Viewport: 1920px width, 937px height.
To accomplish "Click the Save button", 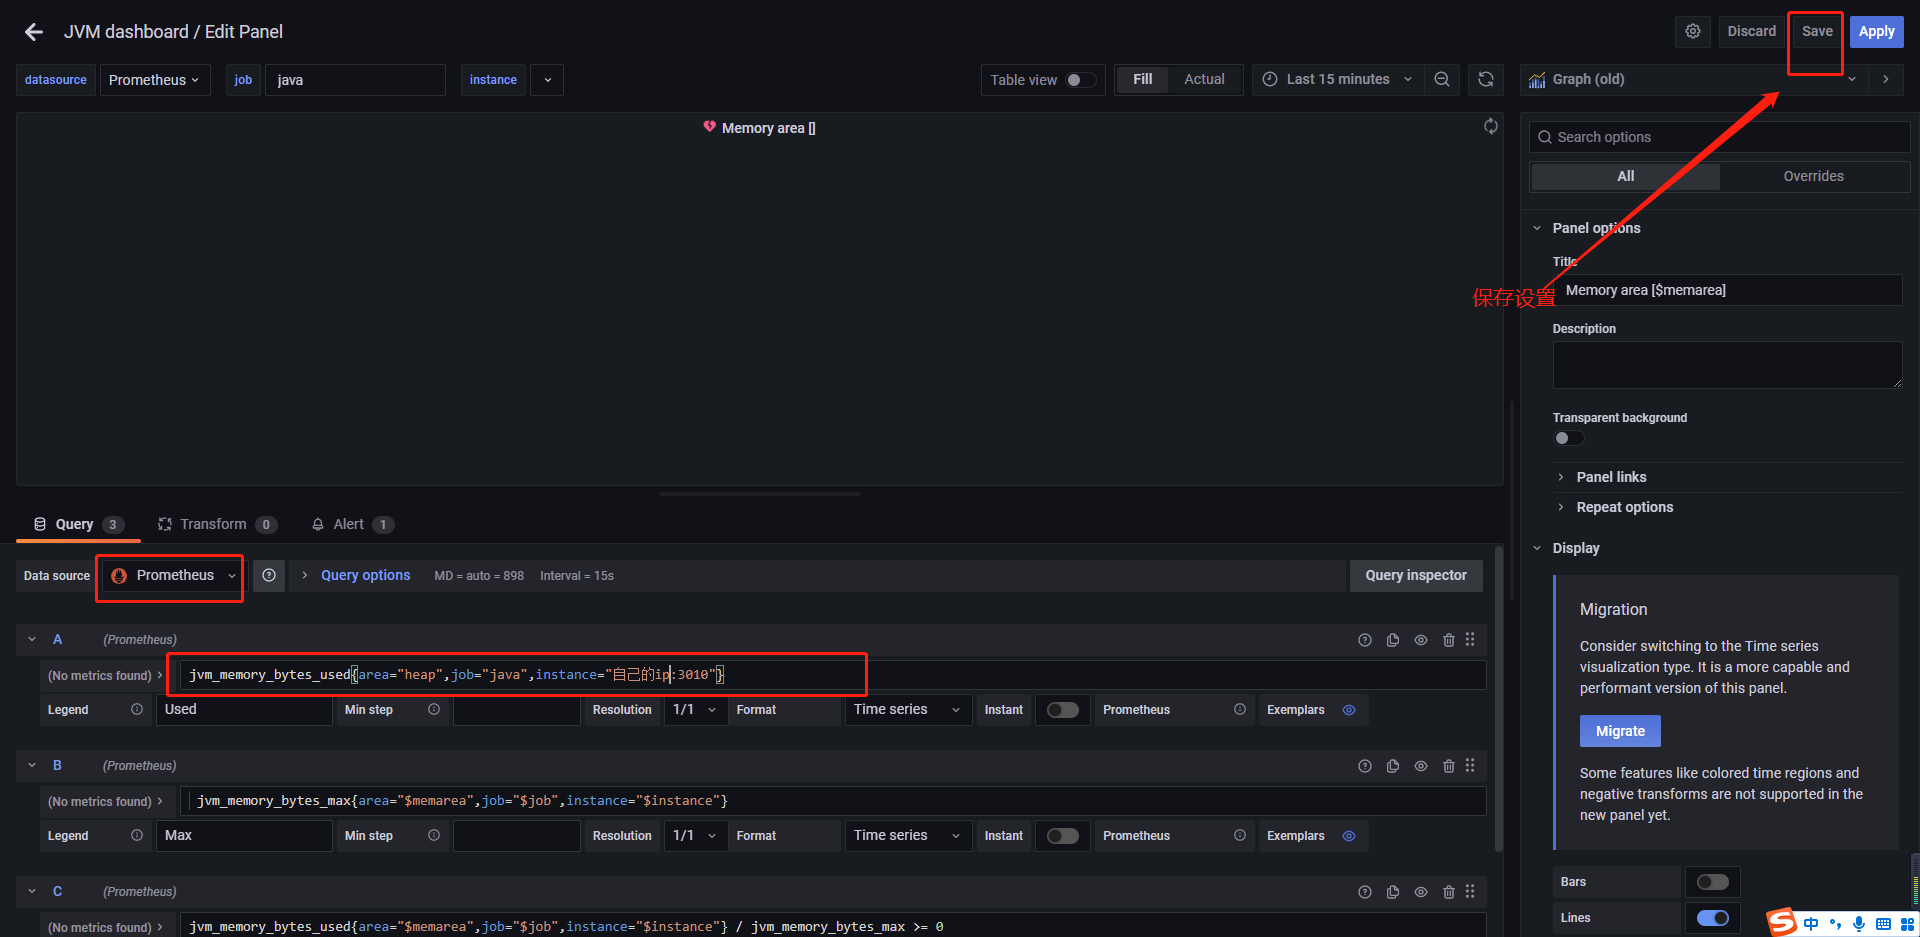I will click(x=1817, y=32).
